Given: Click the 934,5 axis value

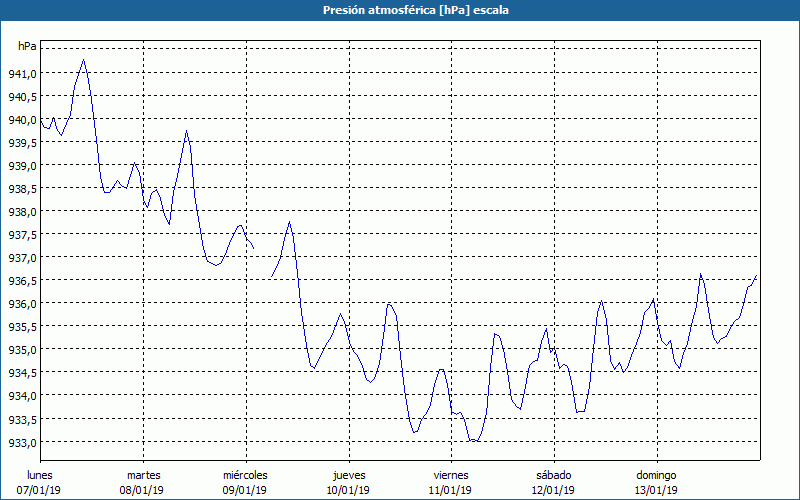Looking at the screenshot, I should click(22, 373).
